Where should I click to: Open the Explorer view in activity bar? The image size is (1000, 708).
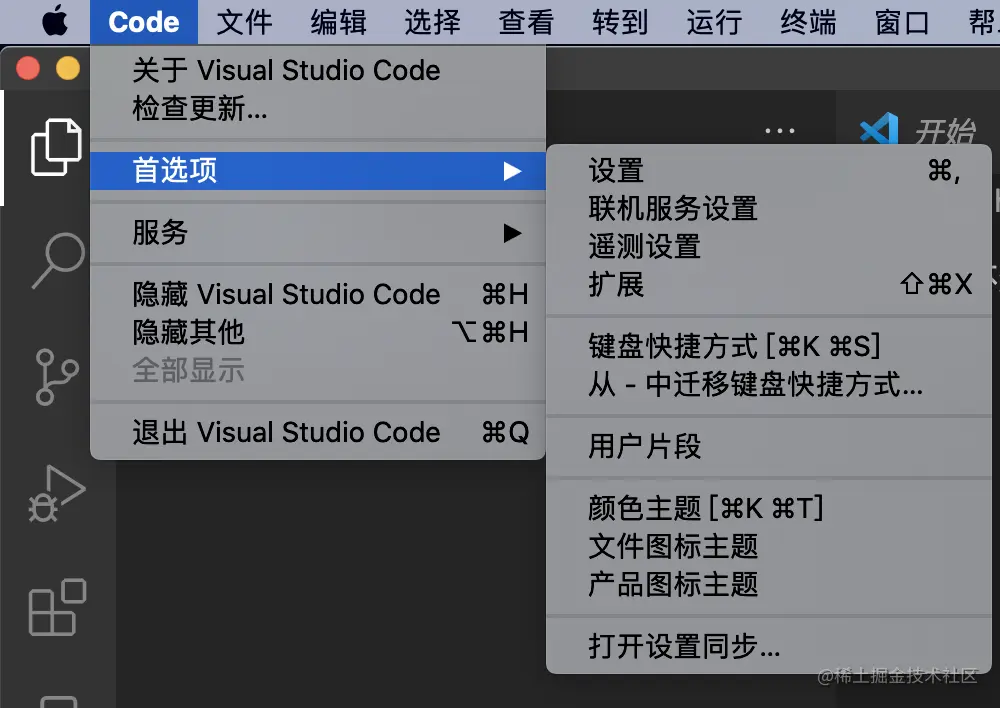pos(56,147)
